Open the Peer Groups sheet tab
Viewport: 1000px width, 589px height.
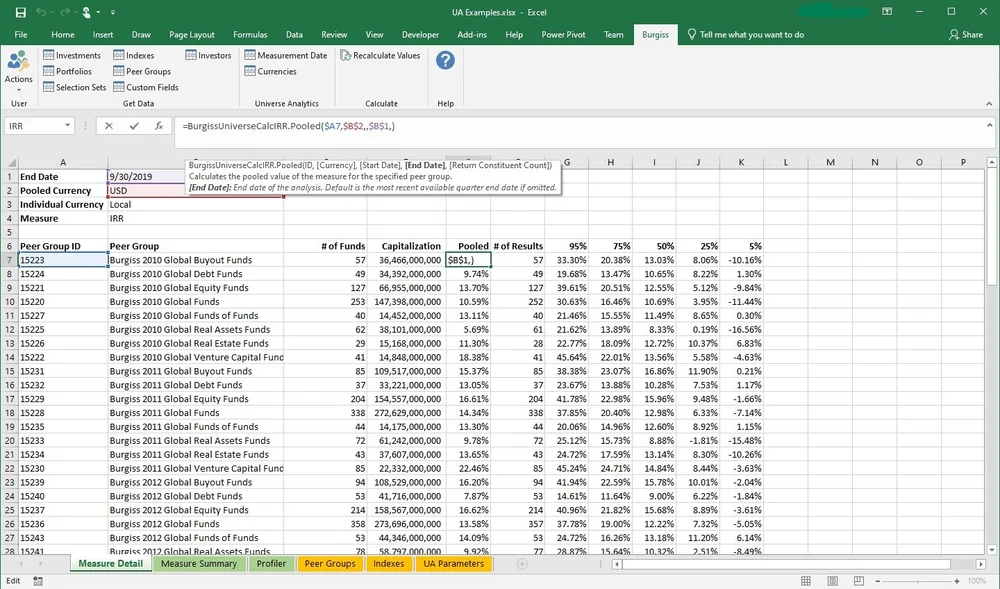[330, 564]
